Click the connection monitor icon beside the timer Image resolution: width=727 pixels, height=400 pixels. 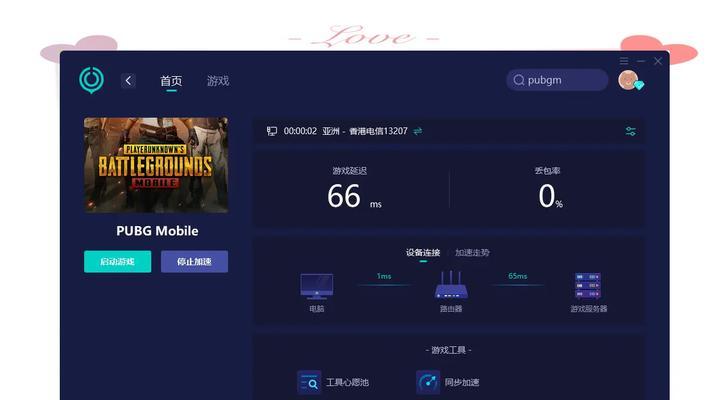pyautogui.click(x=272, y=131)
